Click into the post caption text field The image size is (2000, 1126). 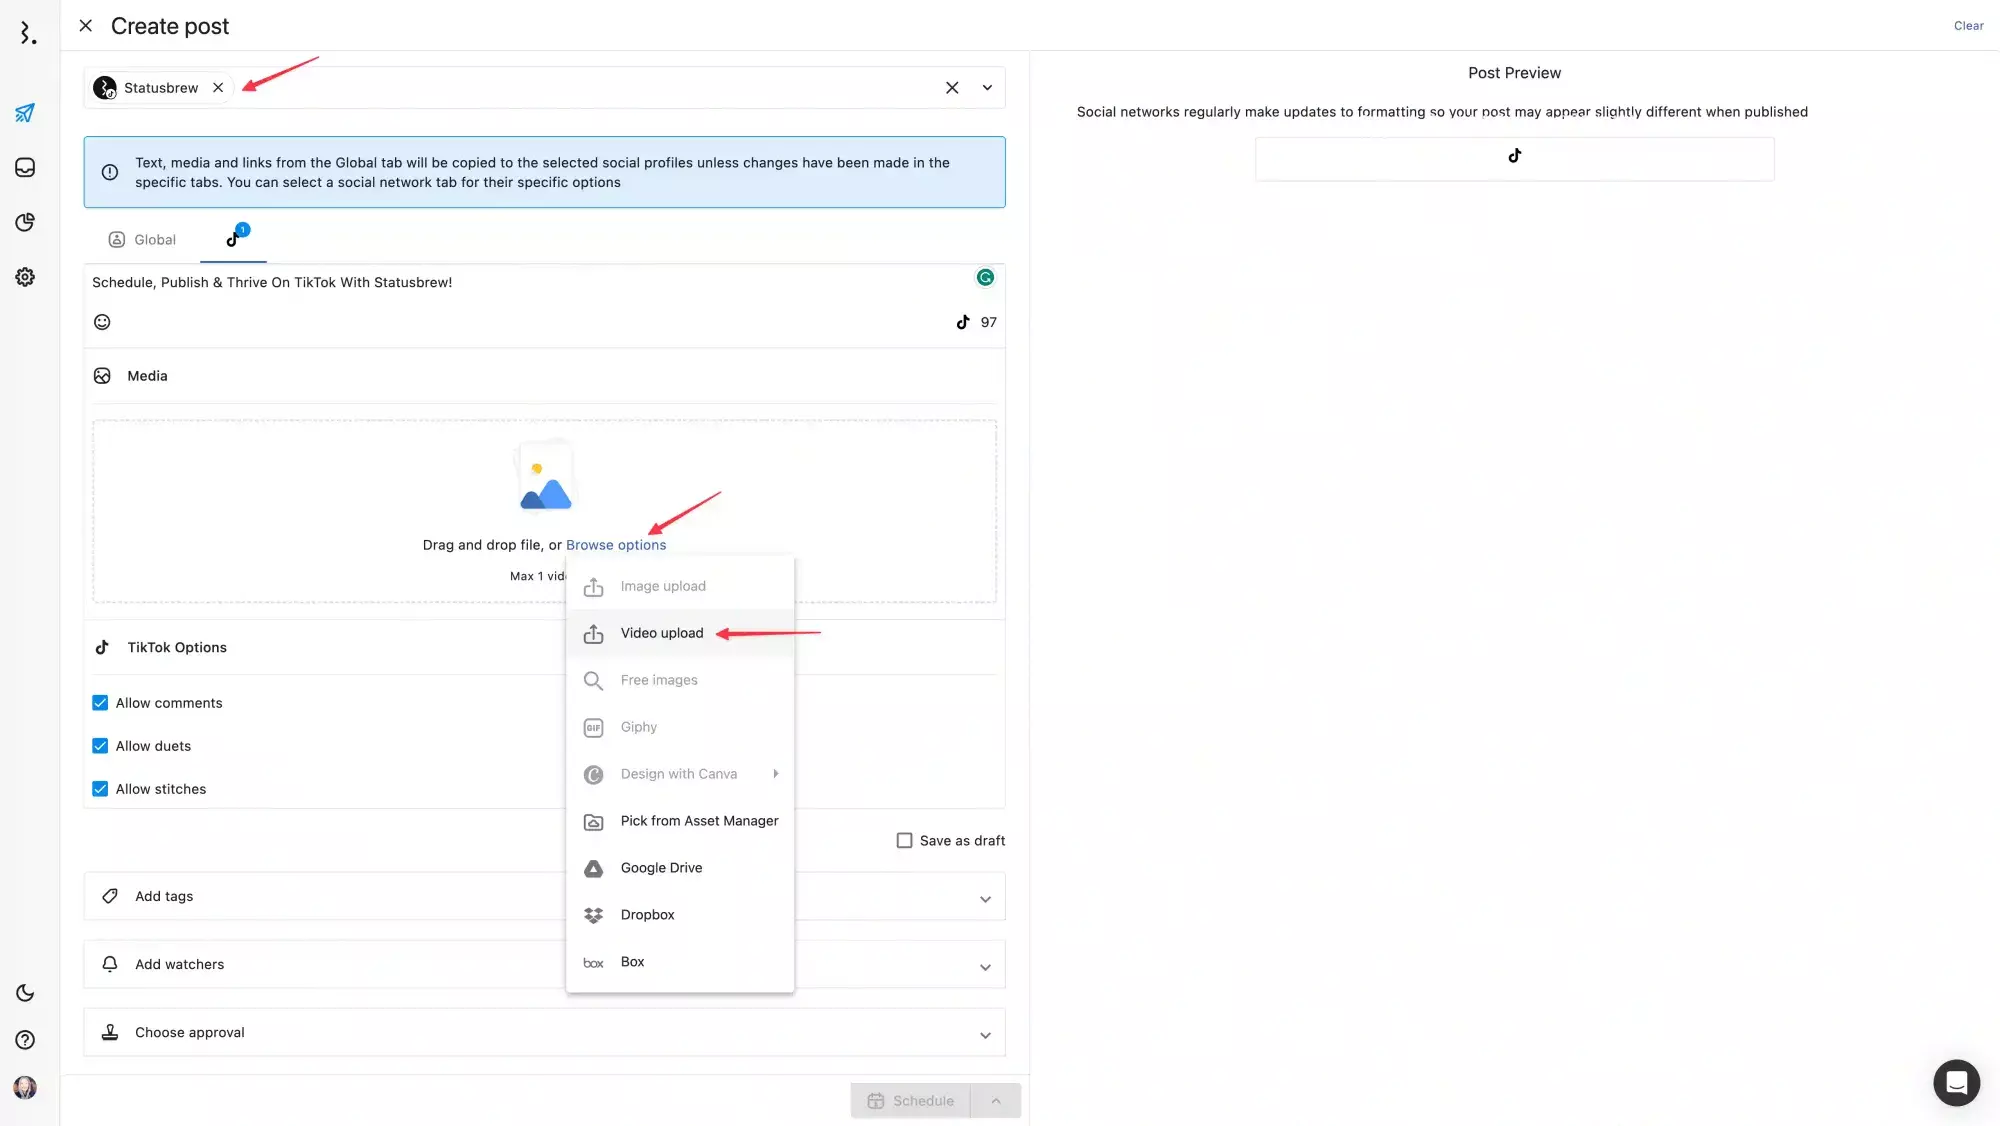500,283
